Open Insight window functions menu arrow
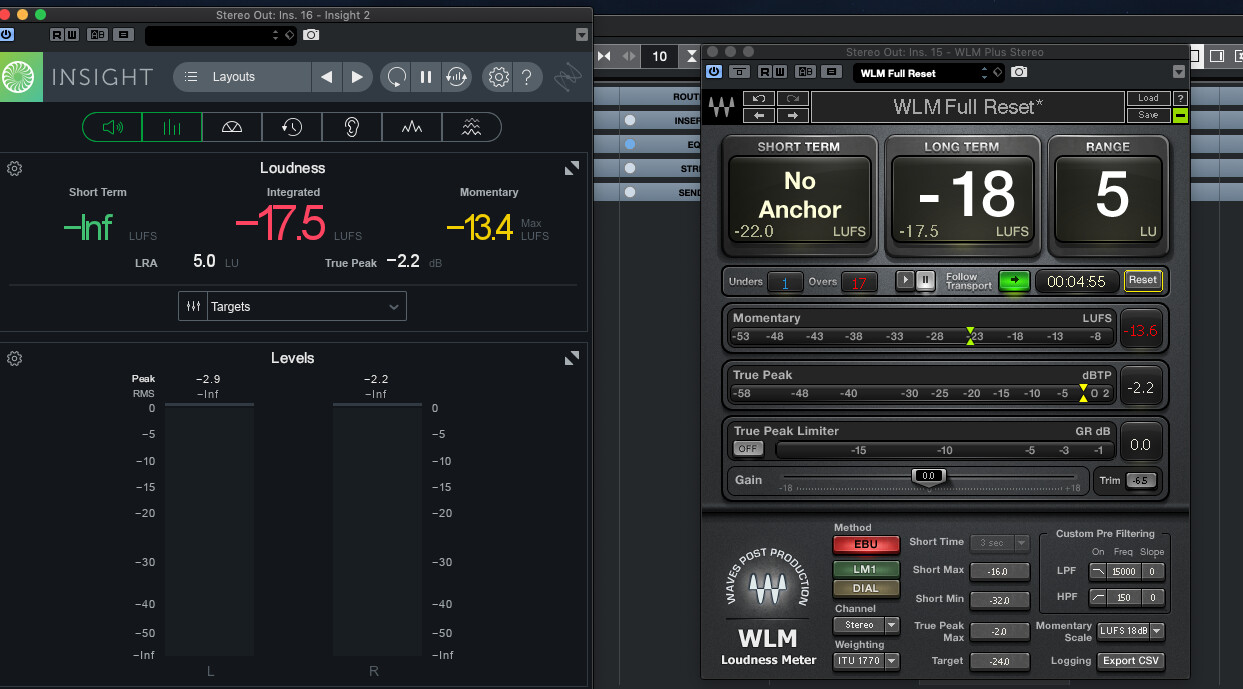1243x689 pixels. (582, 35)
